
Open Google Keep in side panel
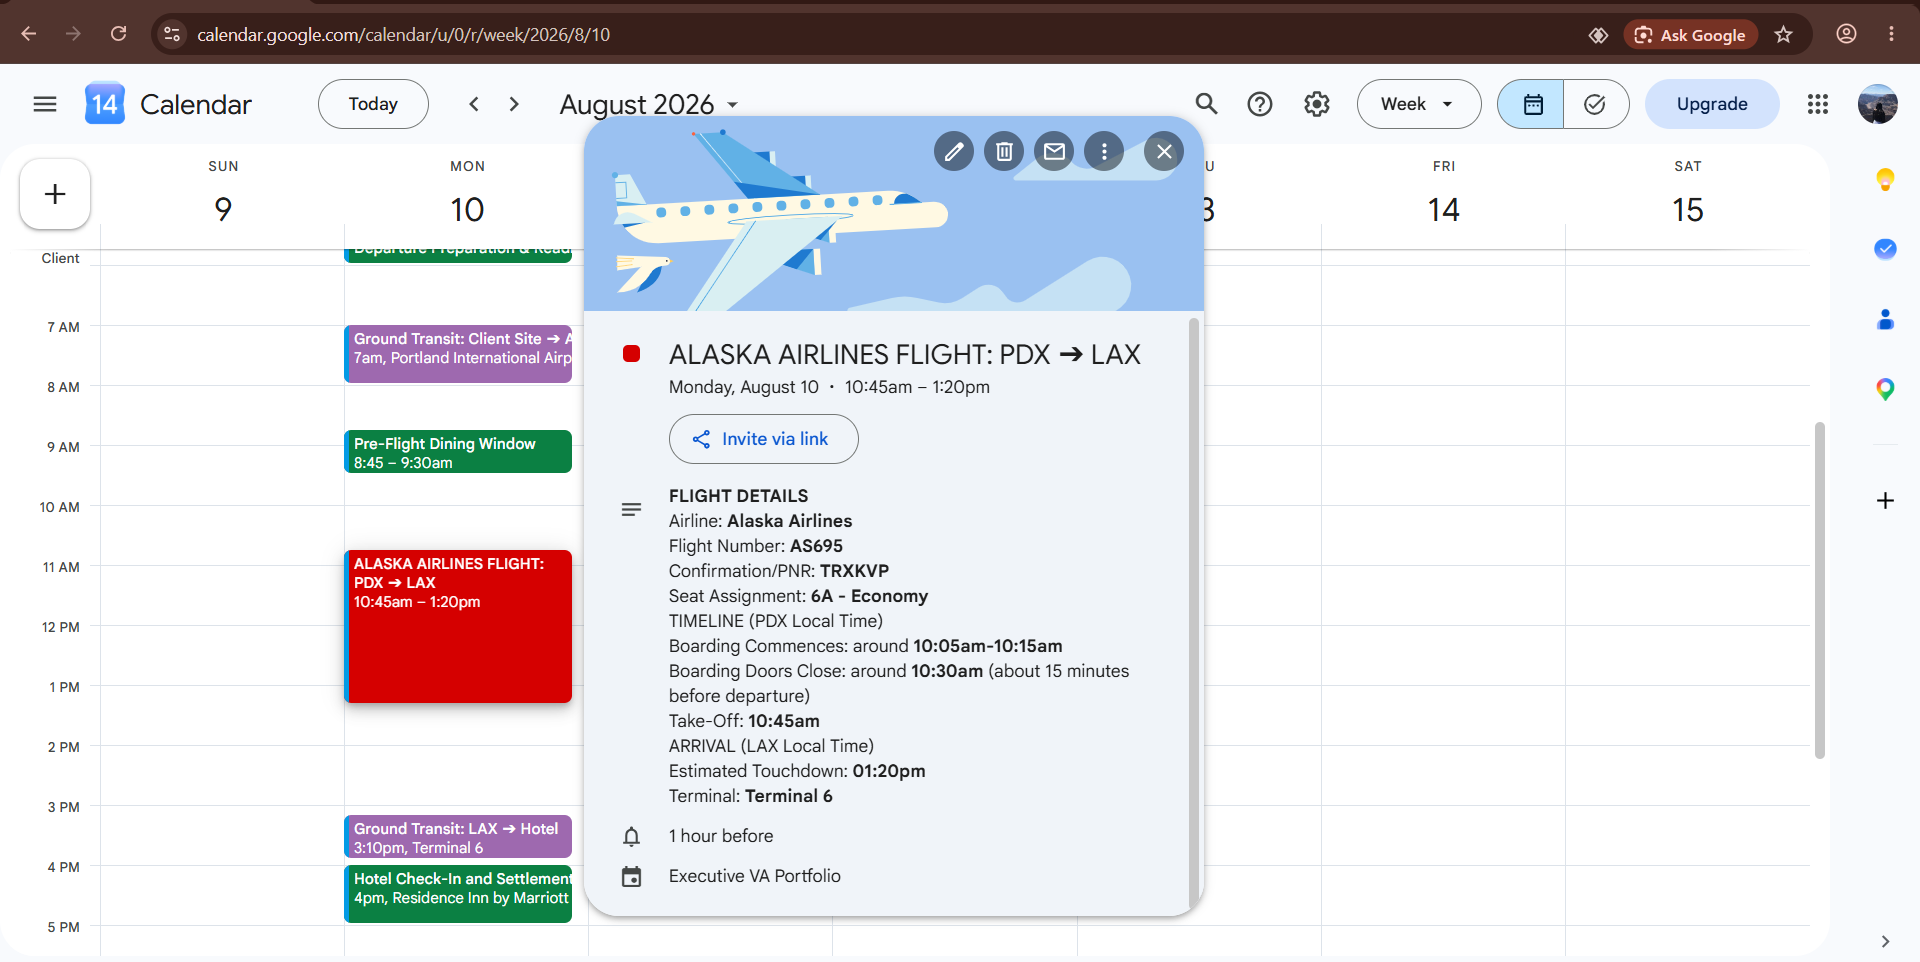[1885, 180]
